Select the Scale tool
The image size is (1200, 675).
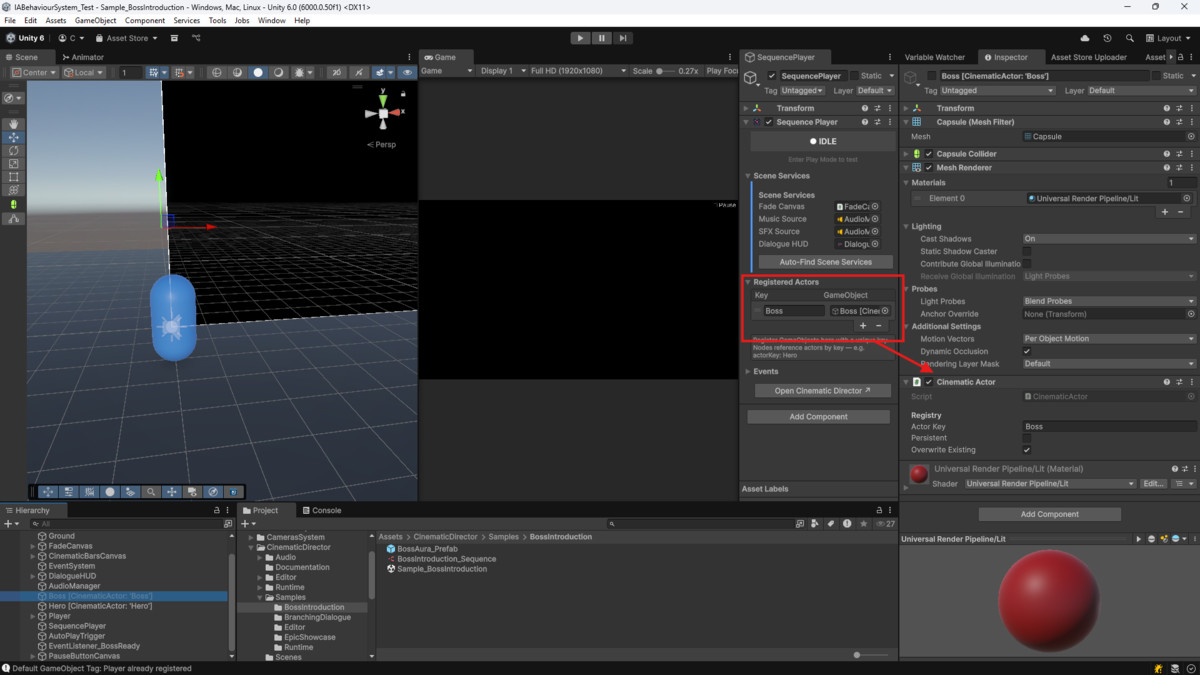[x=14, y=163]
